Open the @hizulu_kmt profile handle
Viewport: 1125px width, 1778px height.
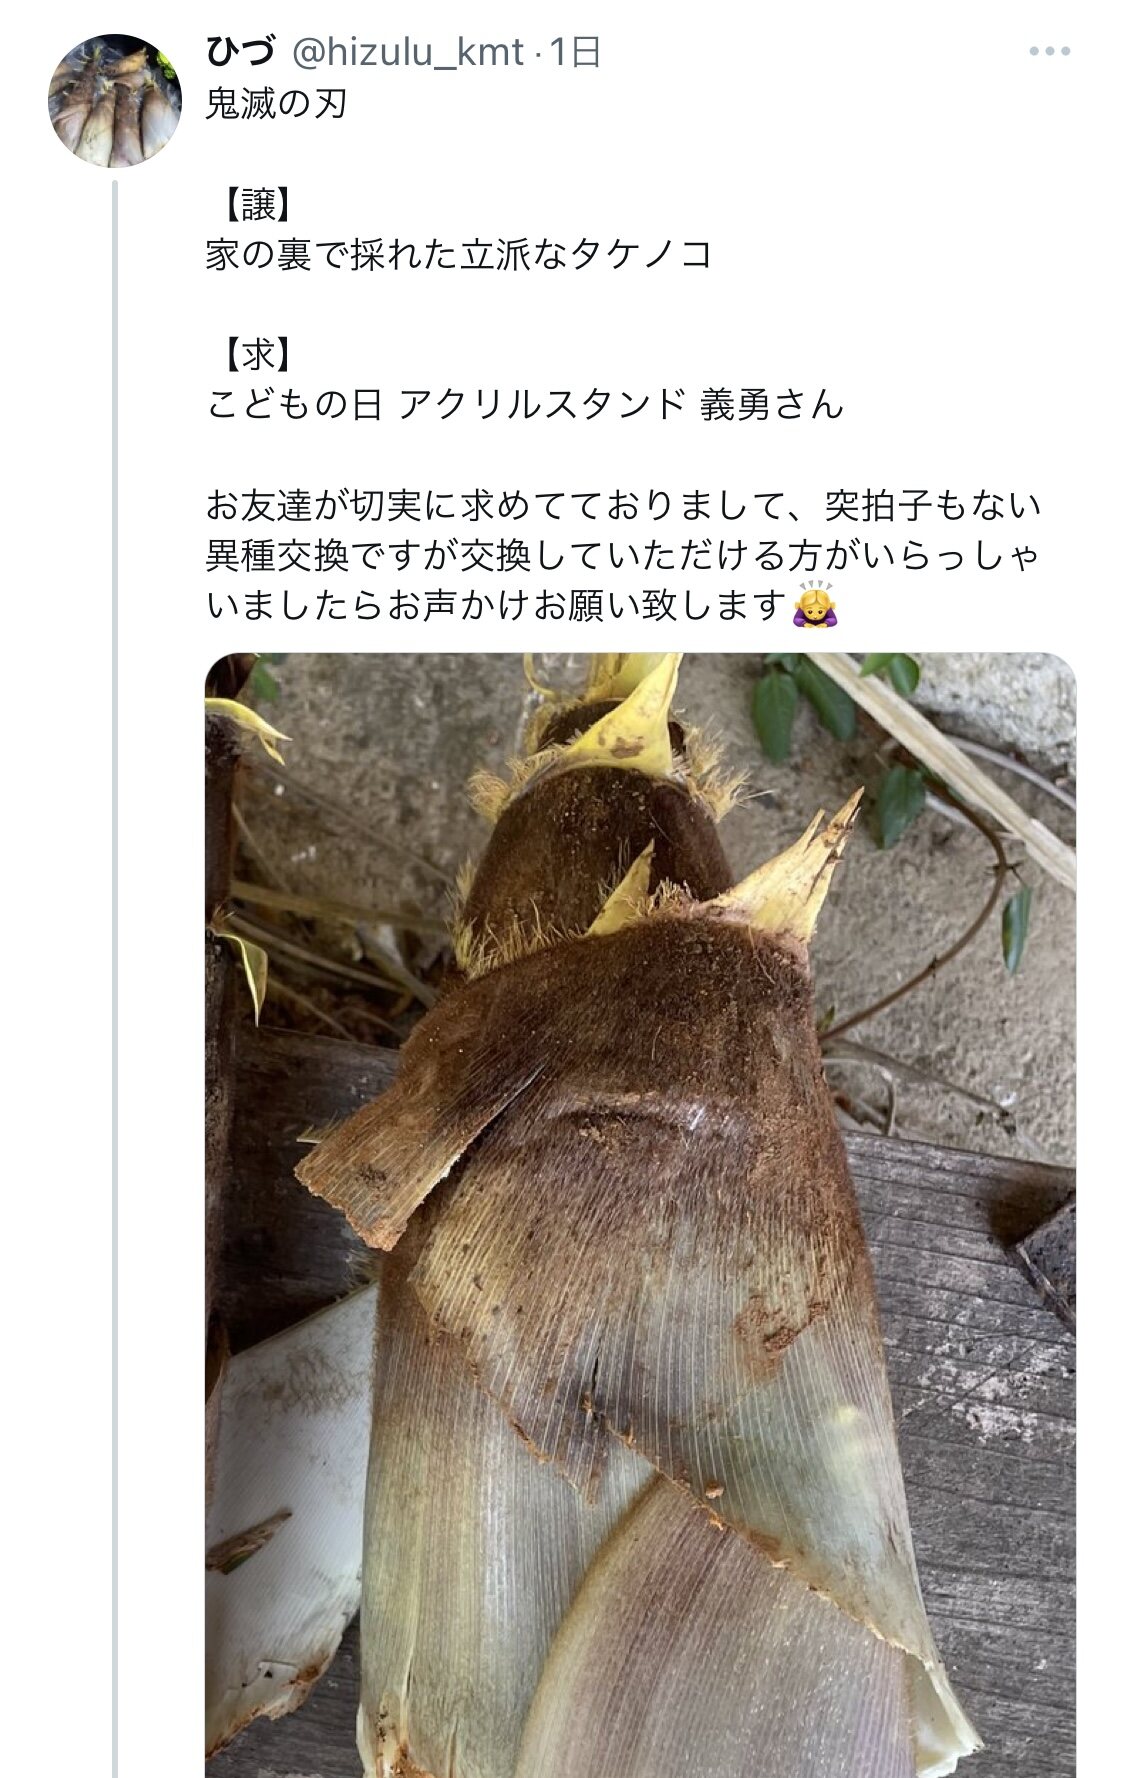pos(407,52)
